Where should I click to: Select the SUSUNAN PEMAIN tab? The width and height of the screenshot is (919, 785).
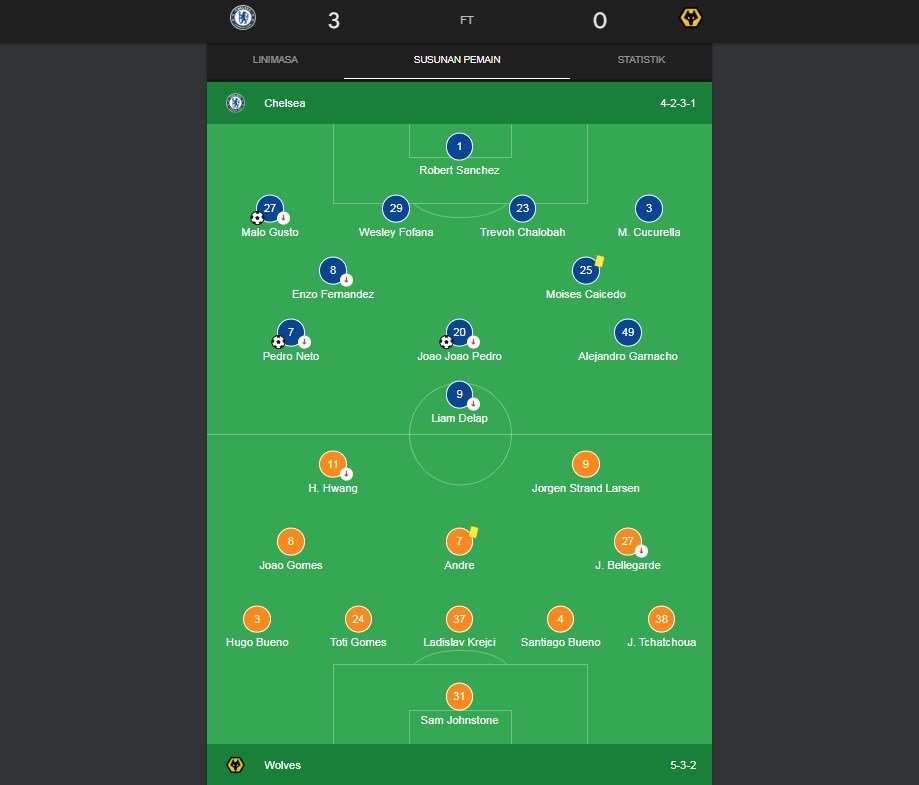[x=457, y=60]
